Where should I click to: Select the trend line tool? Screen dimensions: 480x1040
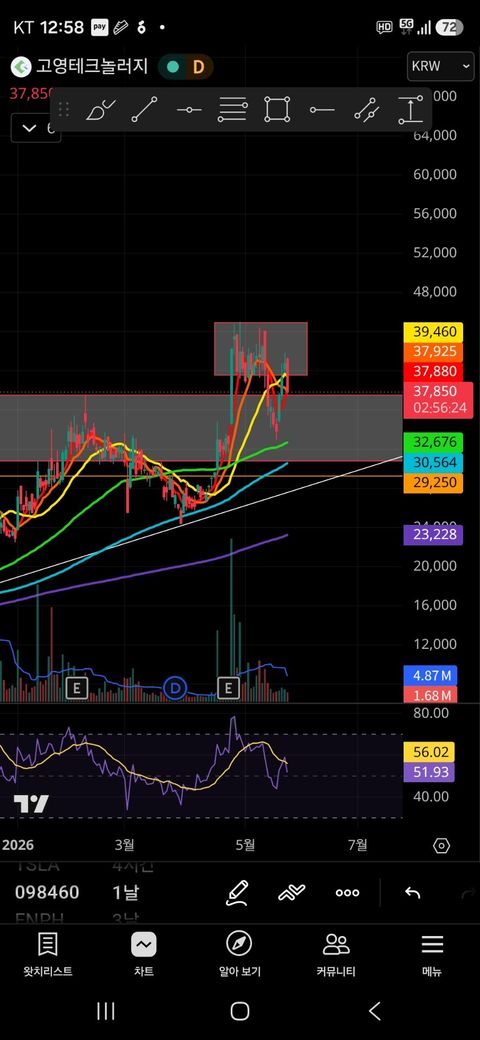145,109
